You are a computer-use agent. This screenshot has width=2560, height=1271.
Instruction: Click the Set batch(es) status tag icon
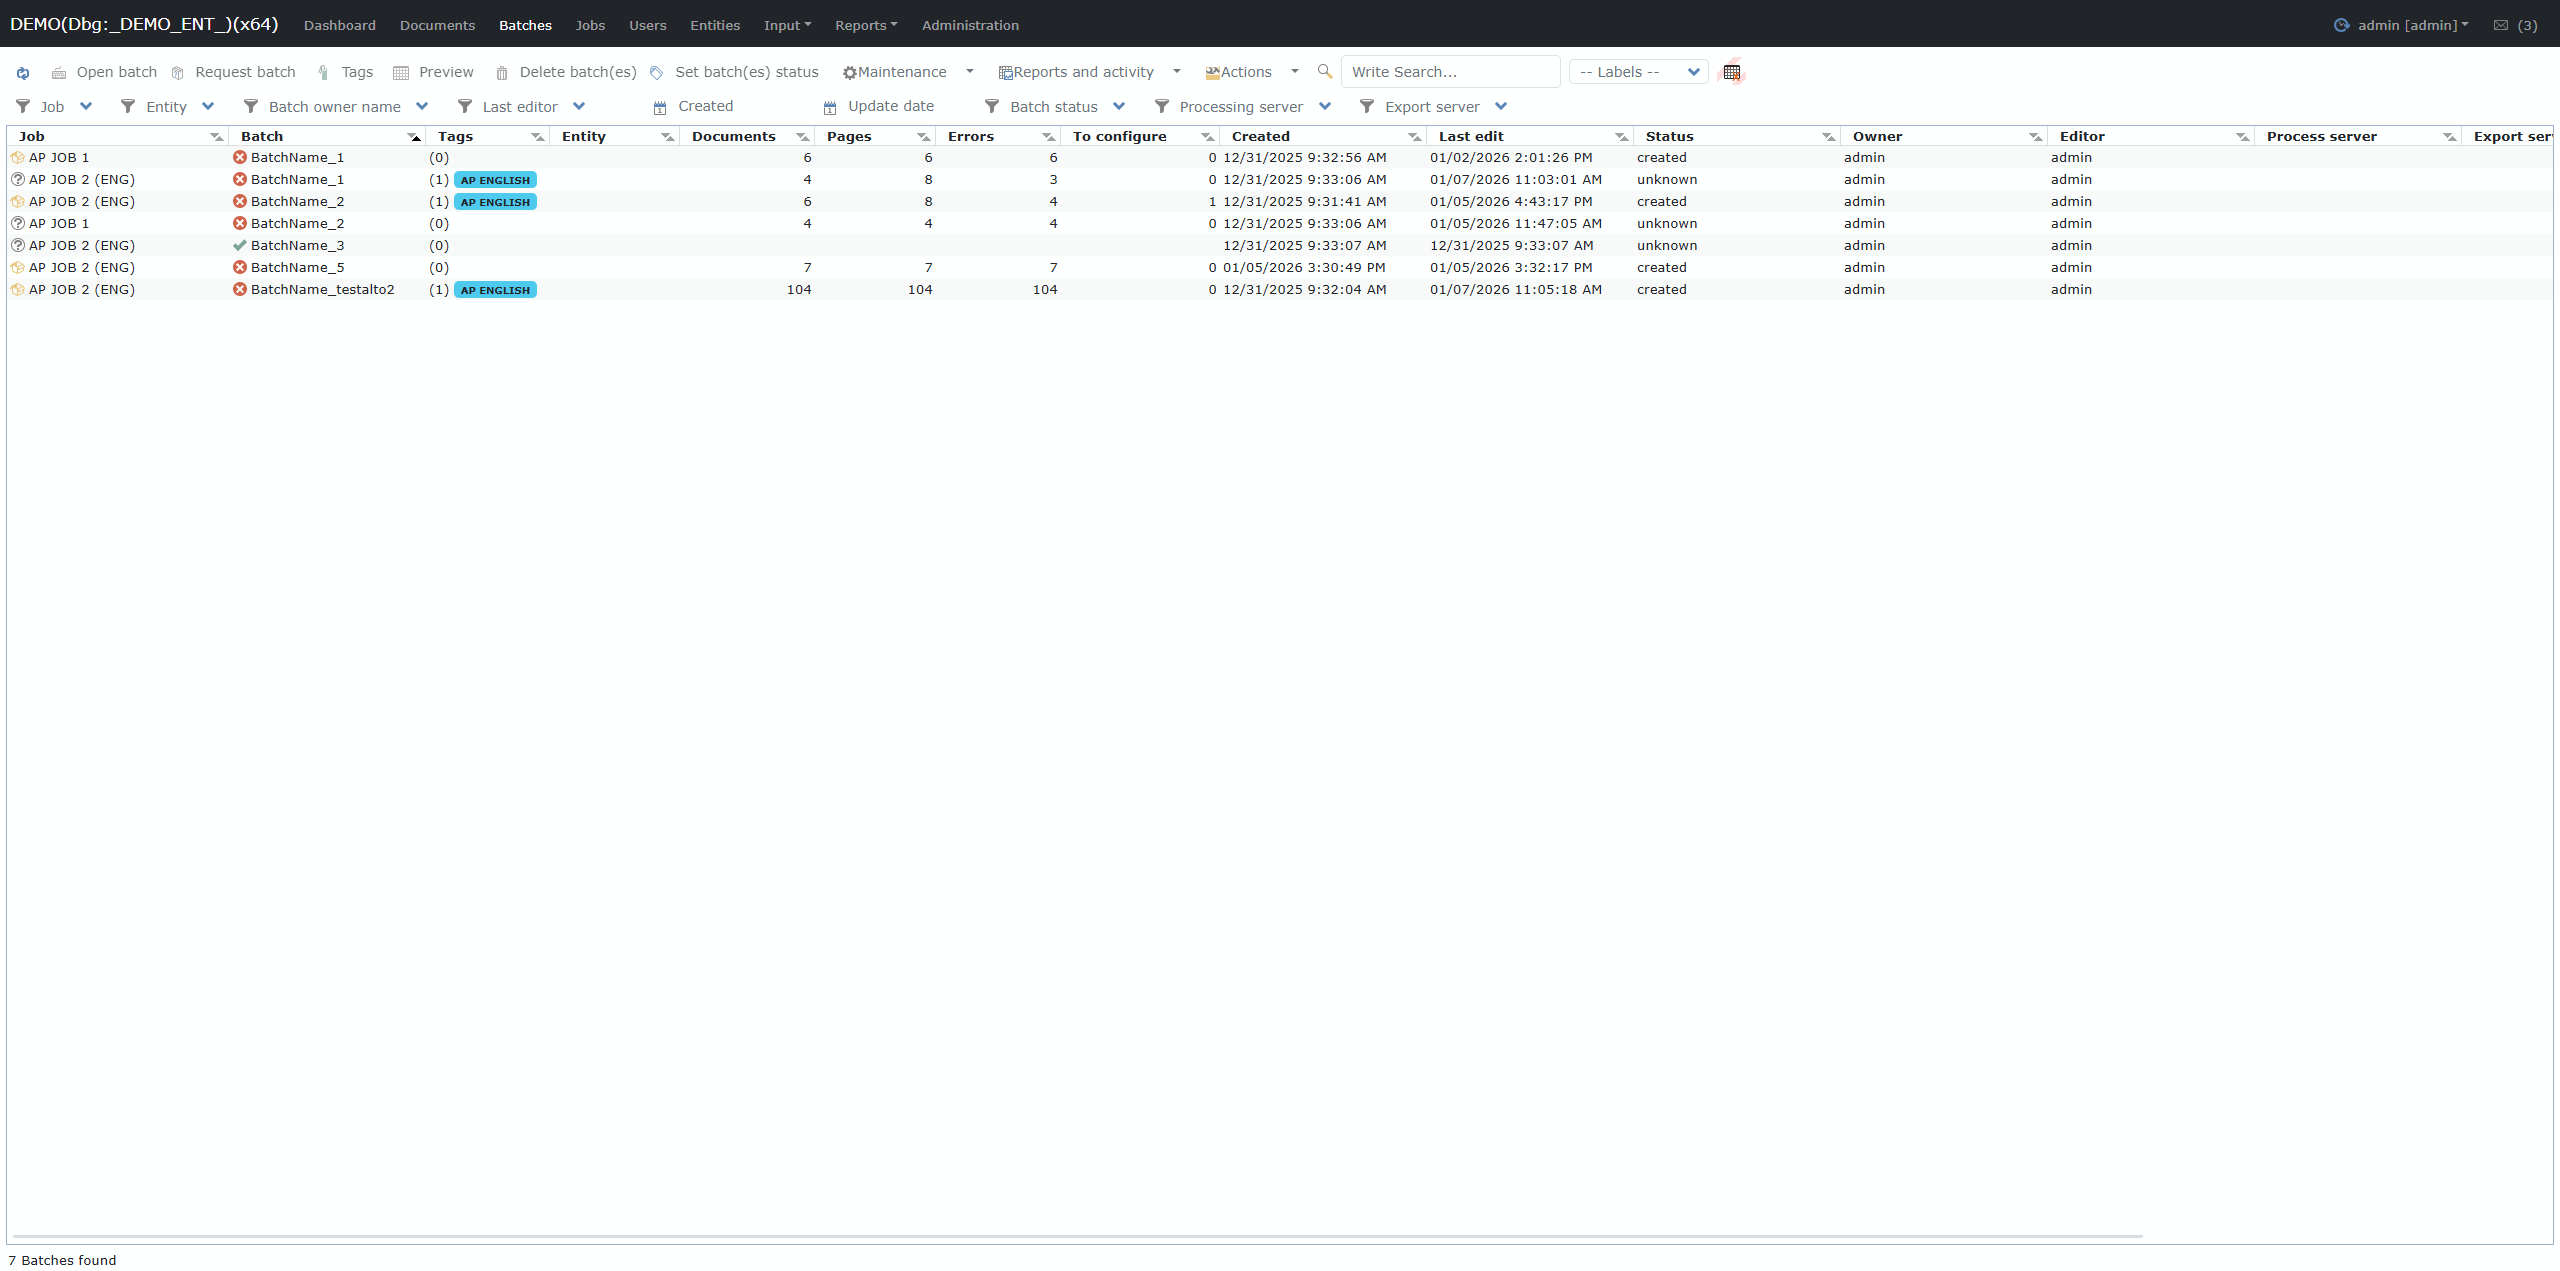pos(657,73)
